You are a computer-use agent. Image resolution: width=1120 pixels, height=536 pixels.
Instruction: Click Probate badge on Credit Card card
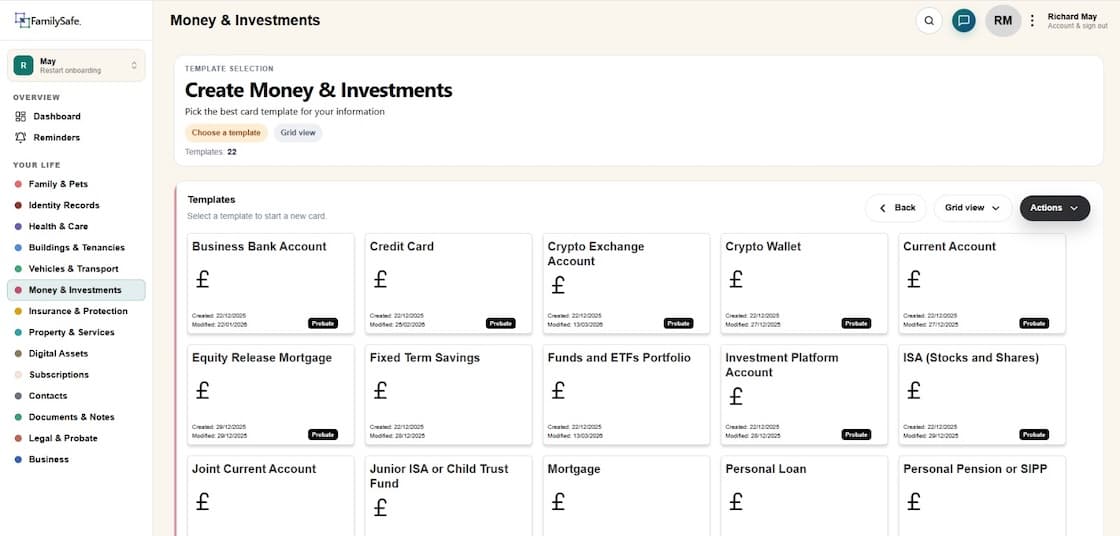pos(501,323)
